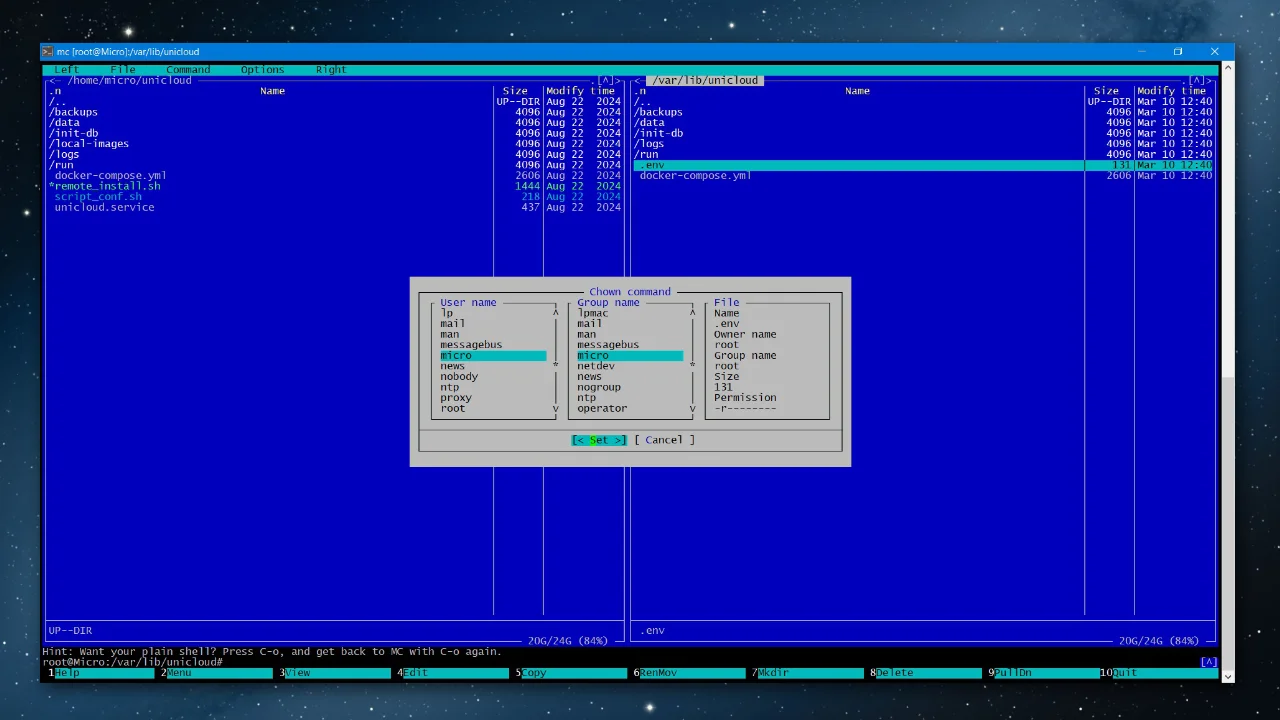Open the File menu
This screenshot has width=1280, height=720.
tap(123, 70)
